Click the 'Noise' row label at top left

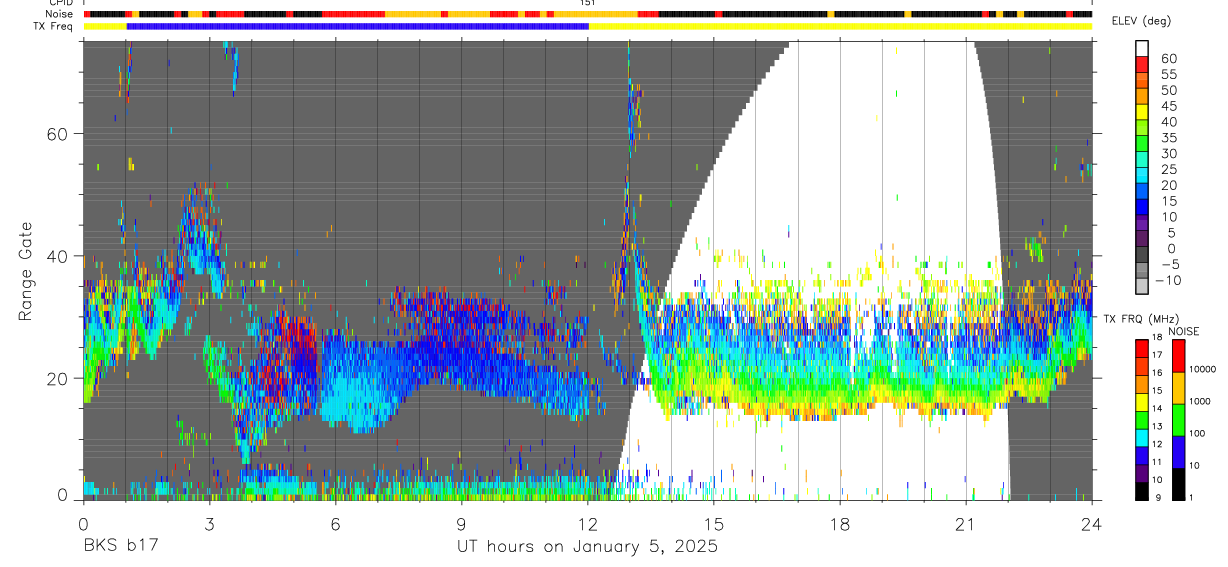tap(60, 14)
